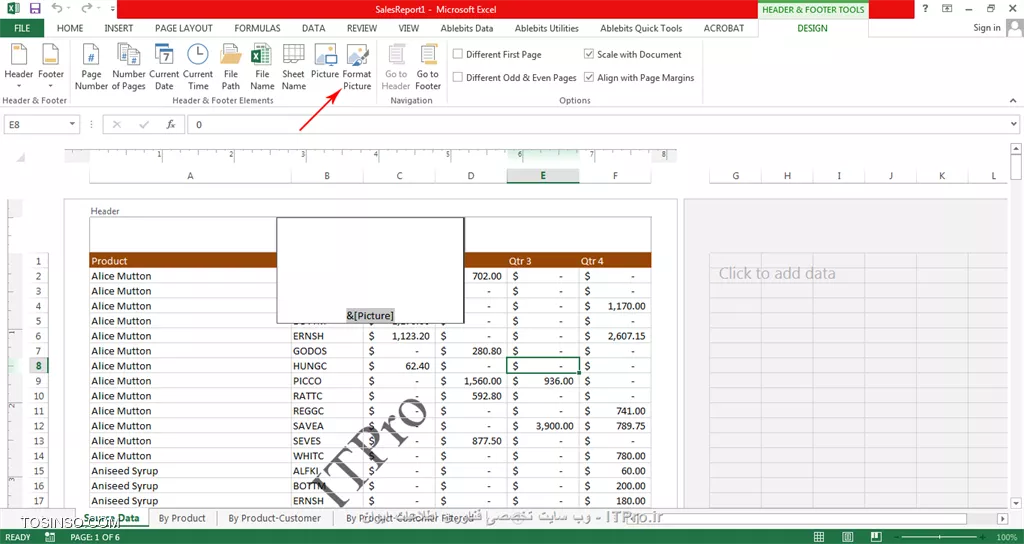Viewport: 1024px width, 544px height.
Task: Insert File Path element
Action: (x=231, y=67)
